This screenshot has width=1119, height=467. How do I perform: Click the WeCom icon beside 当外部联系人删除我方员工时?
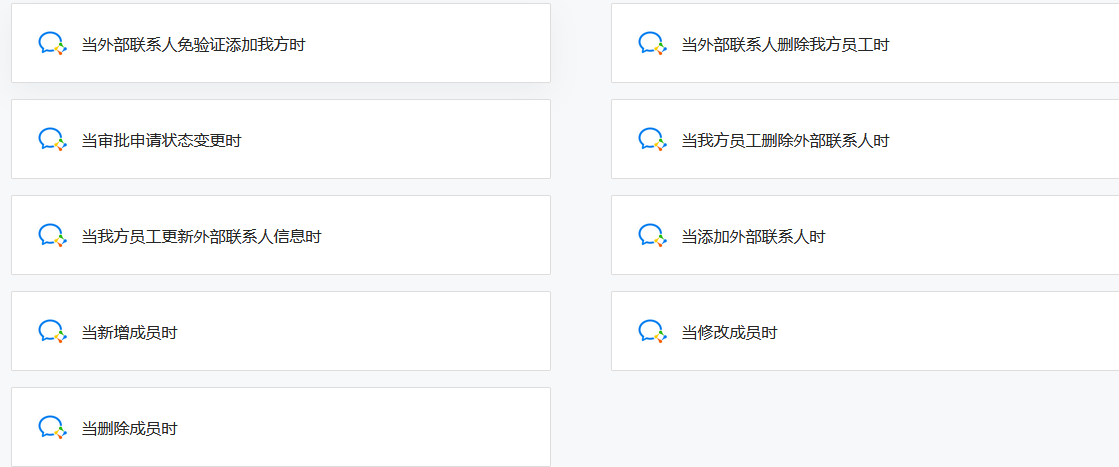tap(652, 44)
